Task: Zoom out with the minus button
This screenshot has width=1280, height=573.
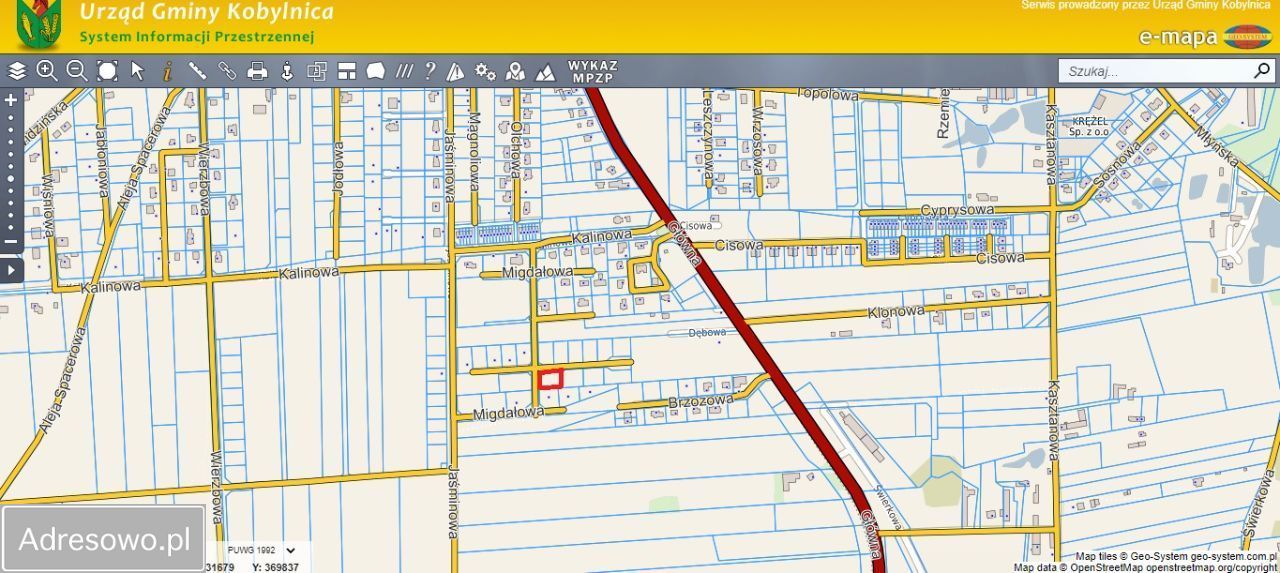Action: [11, 241]
